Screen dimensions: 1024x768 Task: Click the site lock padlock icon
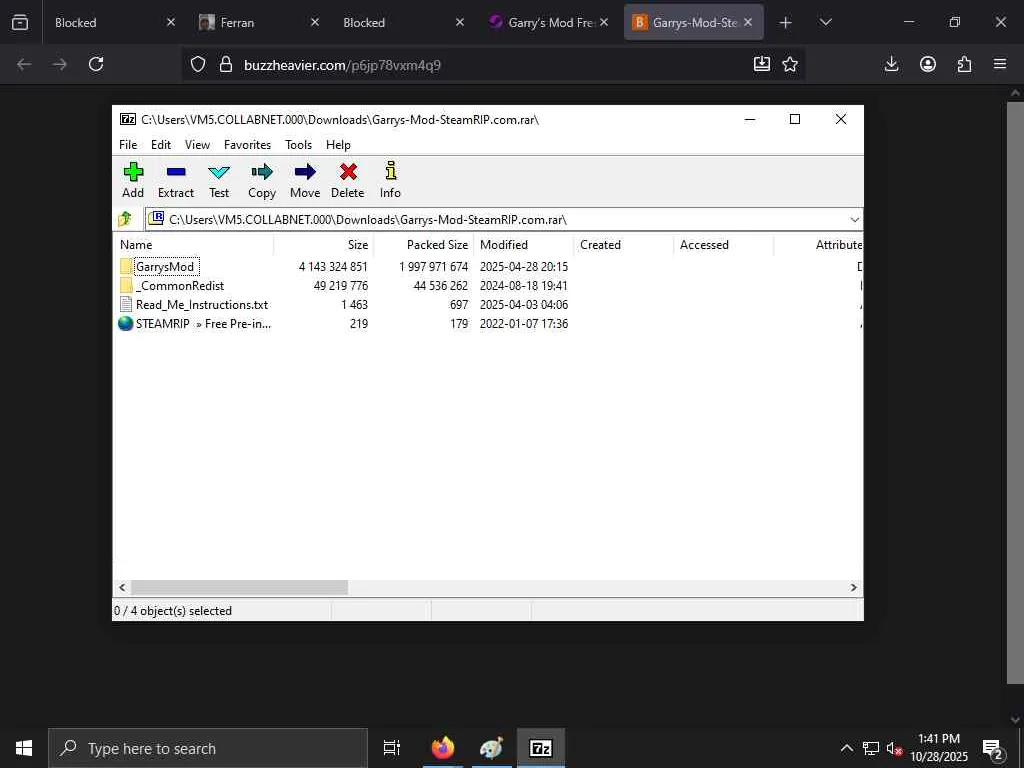click(226, 64)
